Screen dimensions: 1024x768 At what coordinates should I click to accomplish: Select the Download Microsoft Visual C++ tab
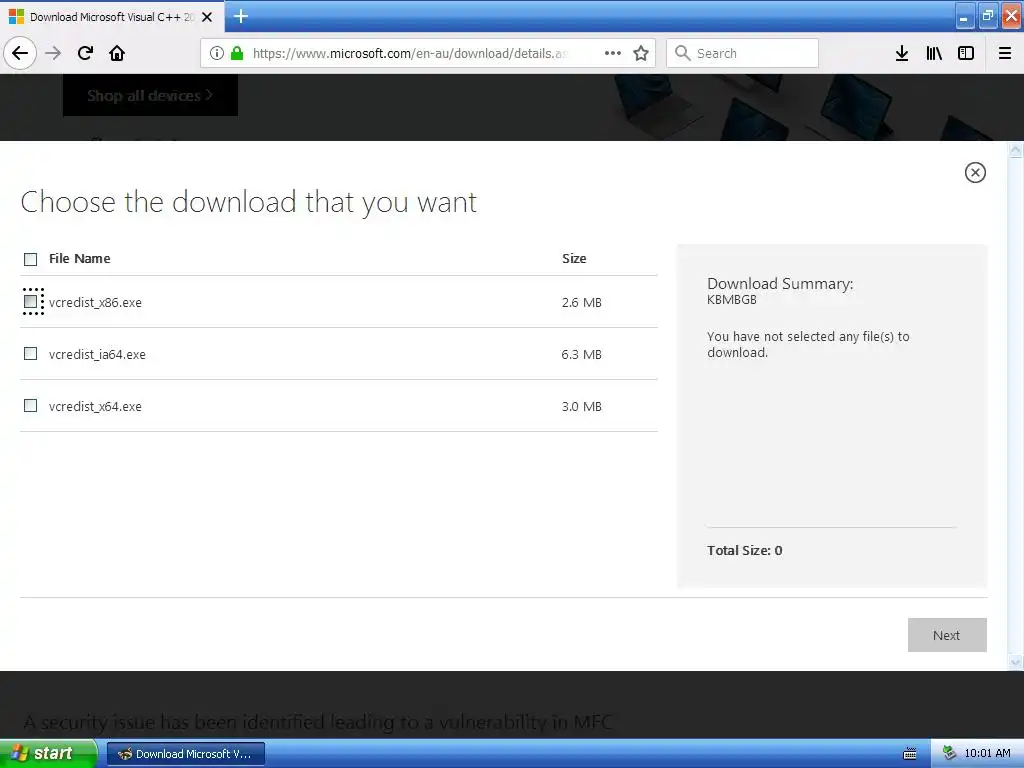(112, 17)
